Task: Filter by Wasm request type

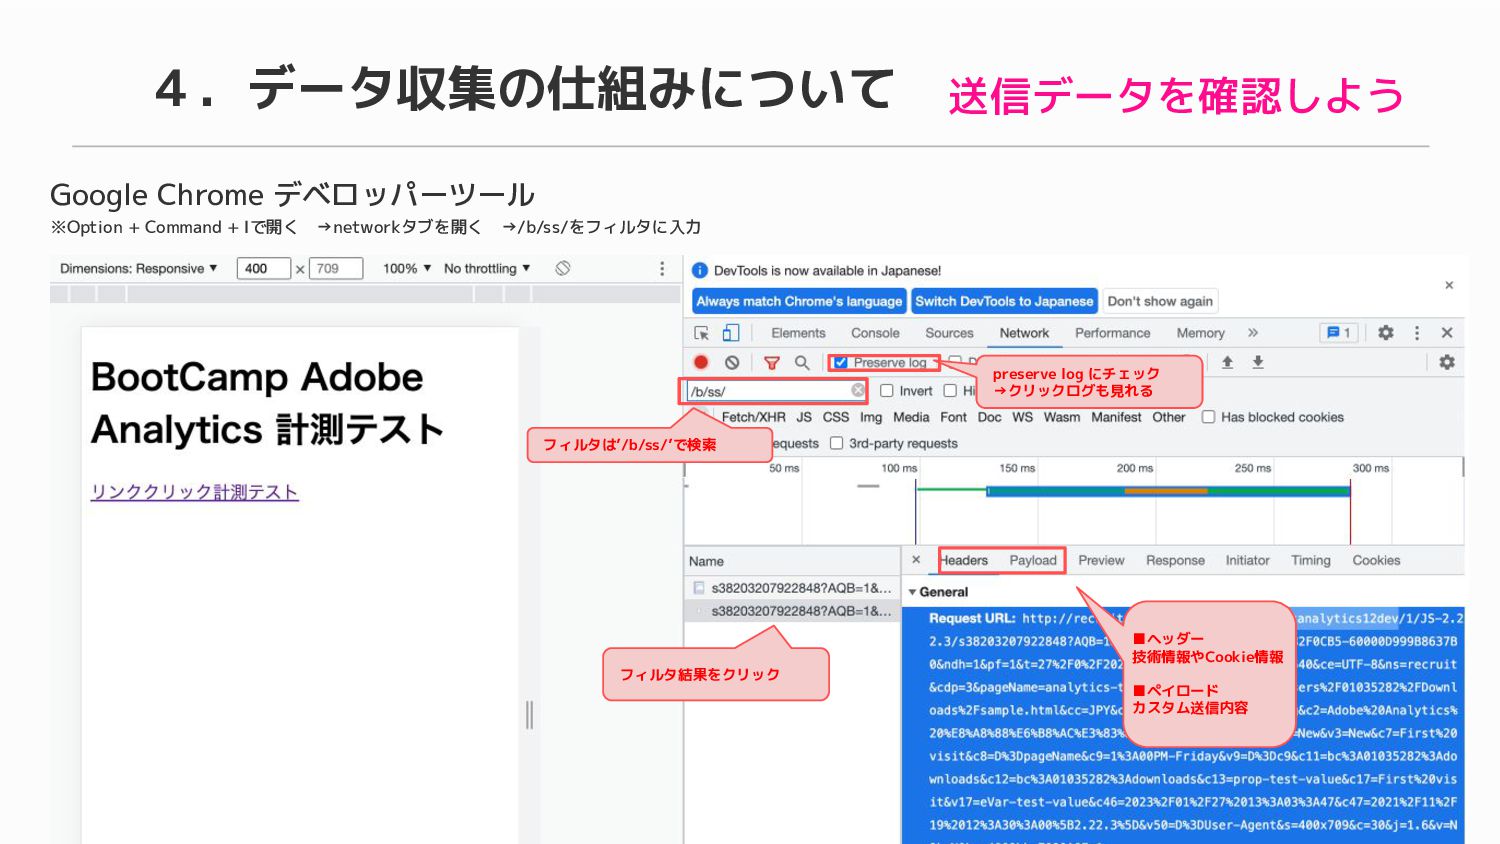Action: click(x=1062, y=417)
